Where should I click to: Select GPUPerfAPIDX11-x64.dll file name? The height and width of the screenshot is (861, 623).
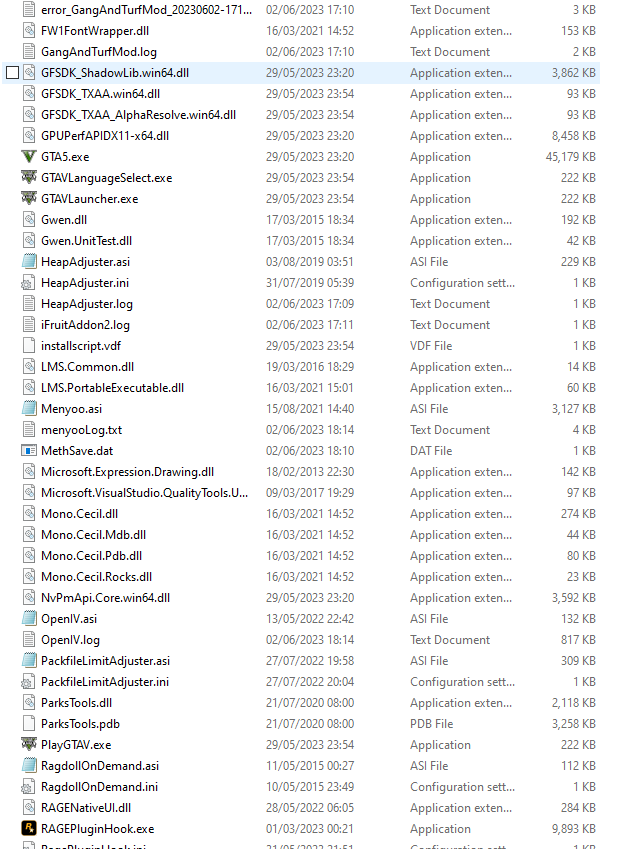coord(105,136)
